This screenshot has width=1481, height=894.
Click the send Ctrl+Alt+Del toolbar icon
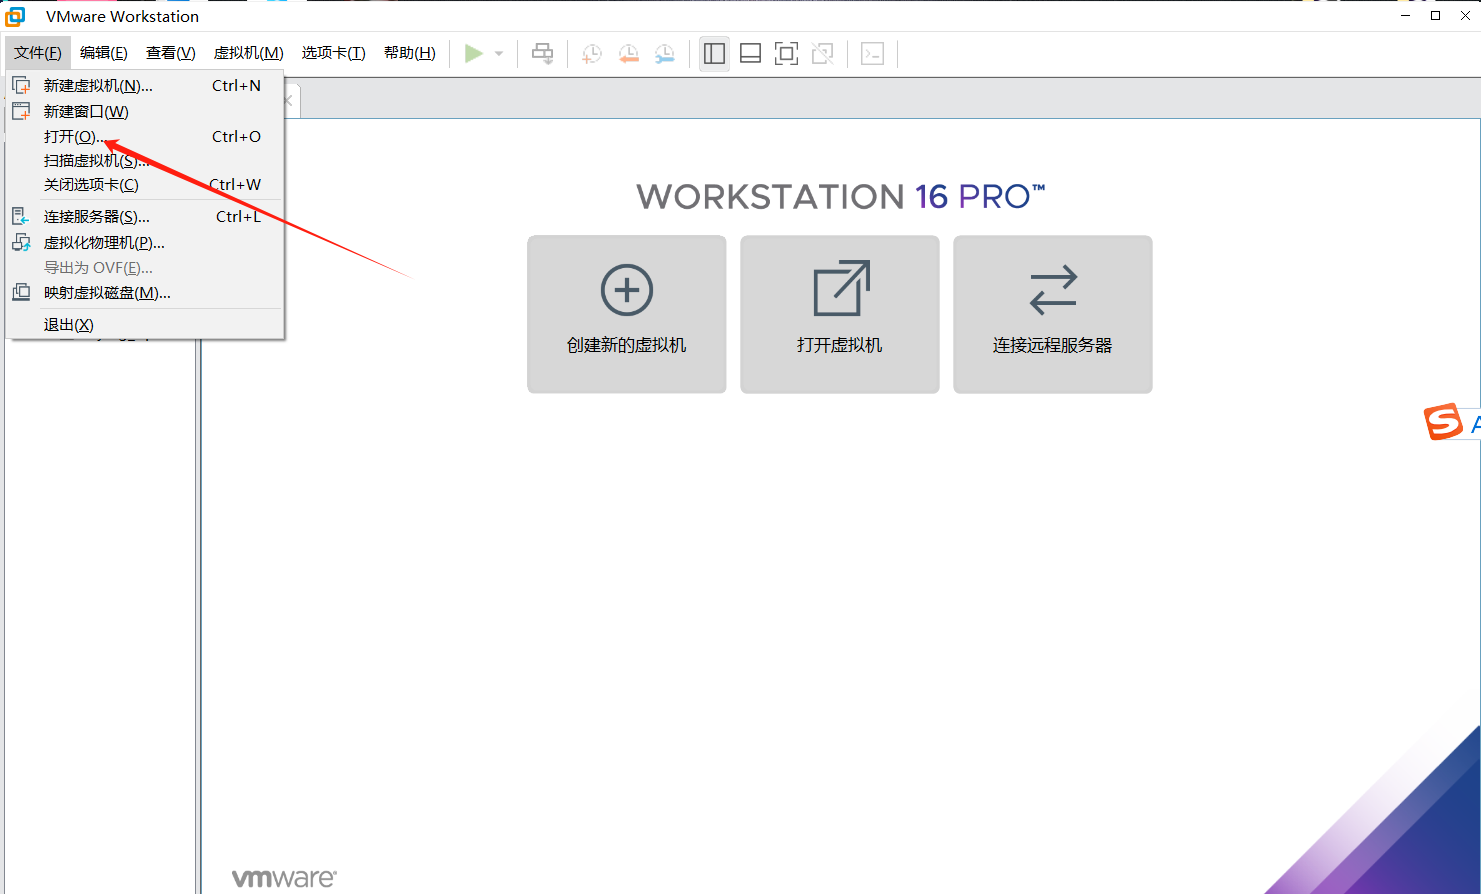coord(543,54)
